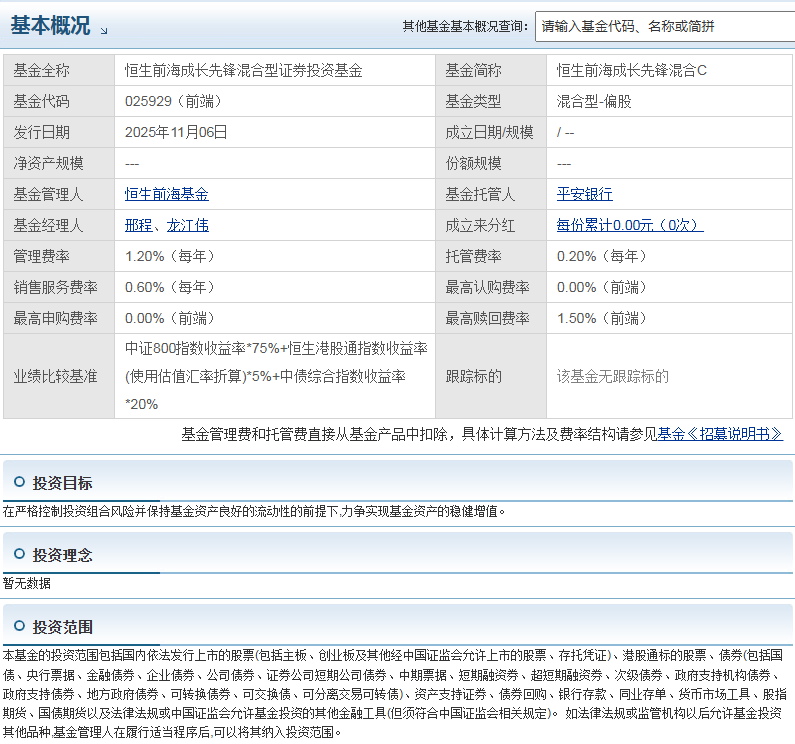Click the 投资理念 section header
The height and width of the screenshot is (744, 795).
click(398, 553)
